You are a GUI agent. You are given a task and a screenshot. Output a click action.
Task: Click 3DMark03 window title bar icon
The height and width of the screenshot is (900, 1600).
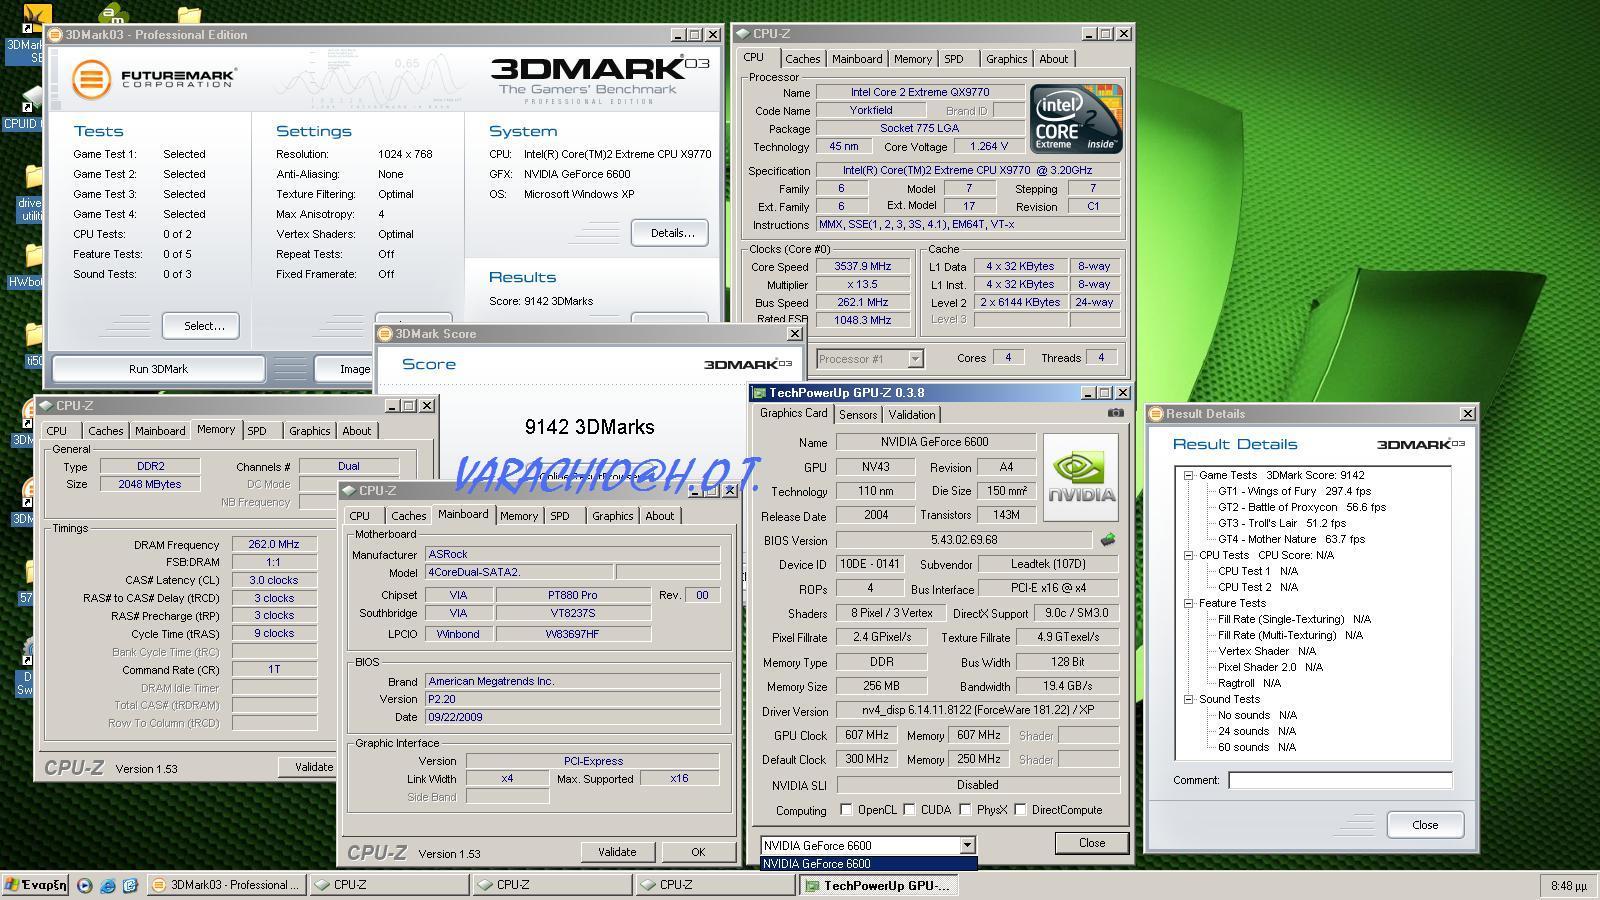pos(57,35)
